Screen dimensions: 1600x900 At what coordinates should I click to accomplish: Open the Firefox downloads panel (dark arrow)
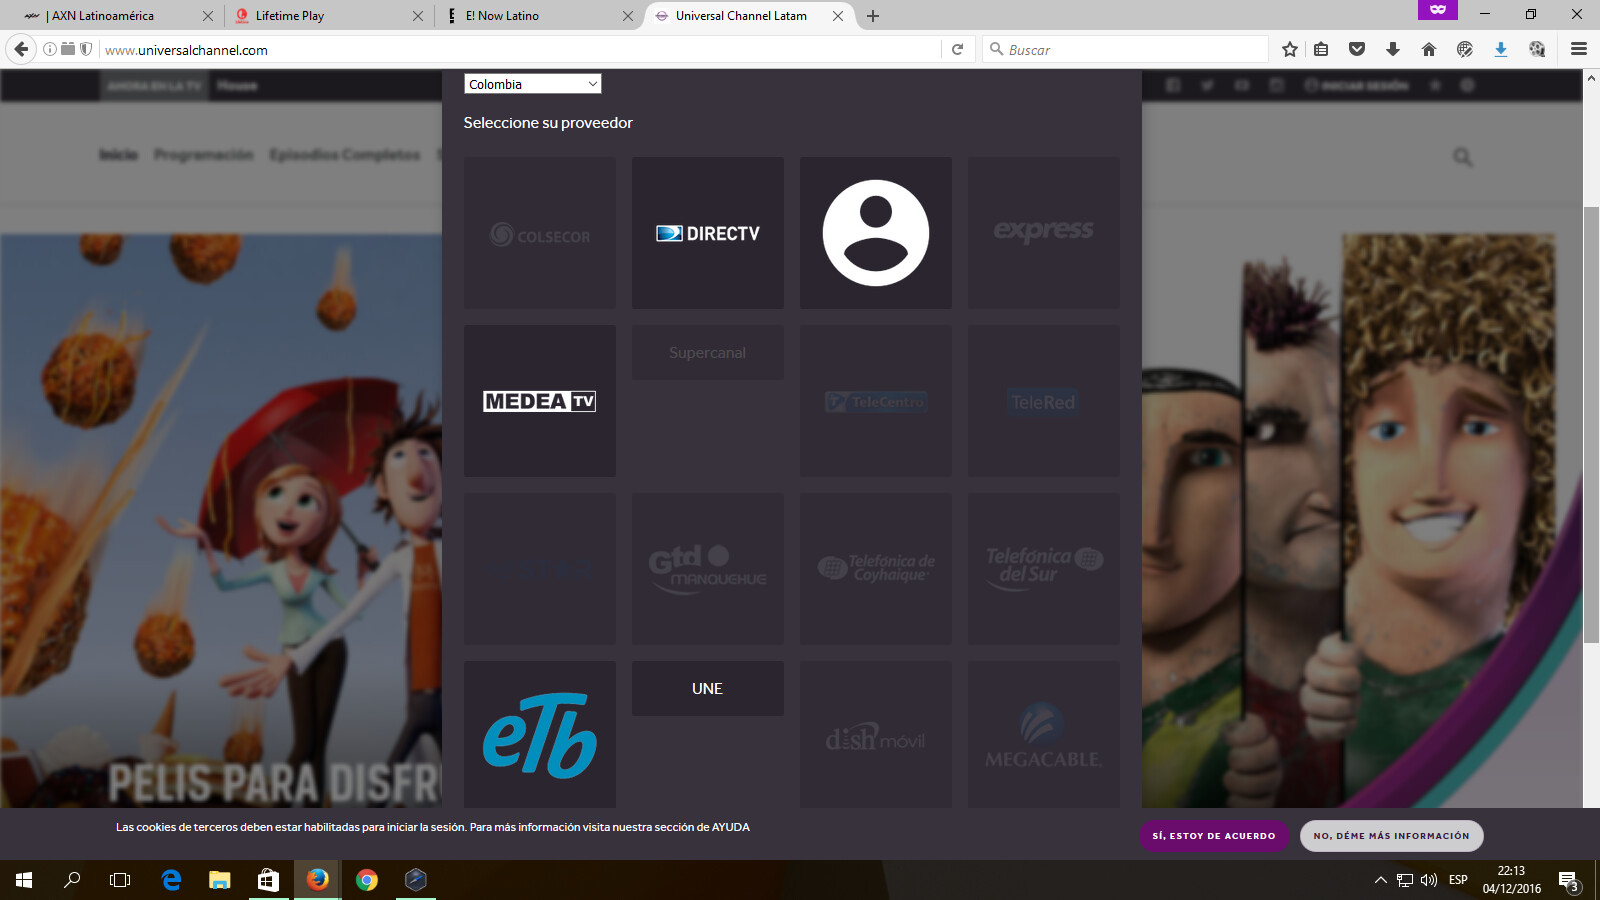1393,49
